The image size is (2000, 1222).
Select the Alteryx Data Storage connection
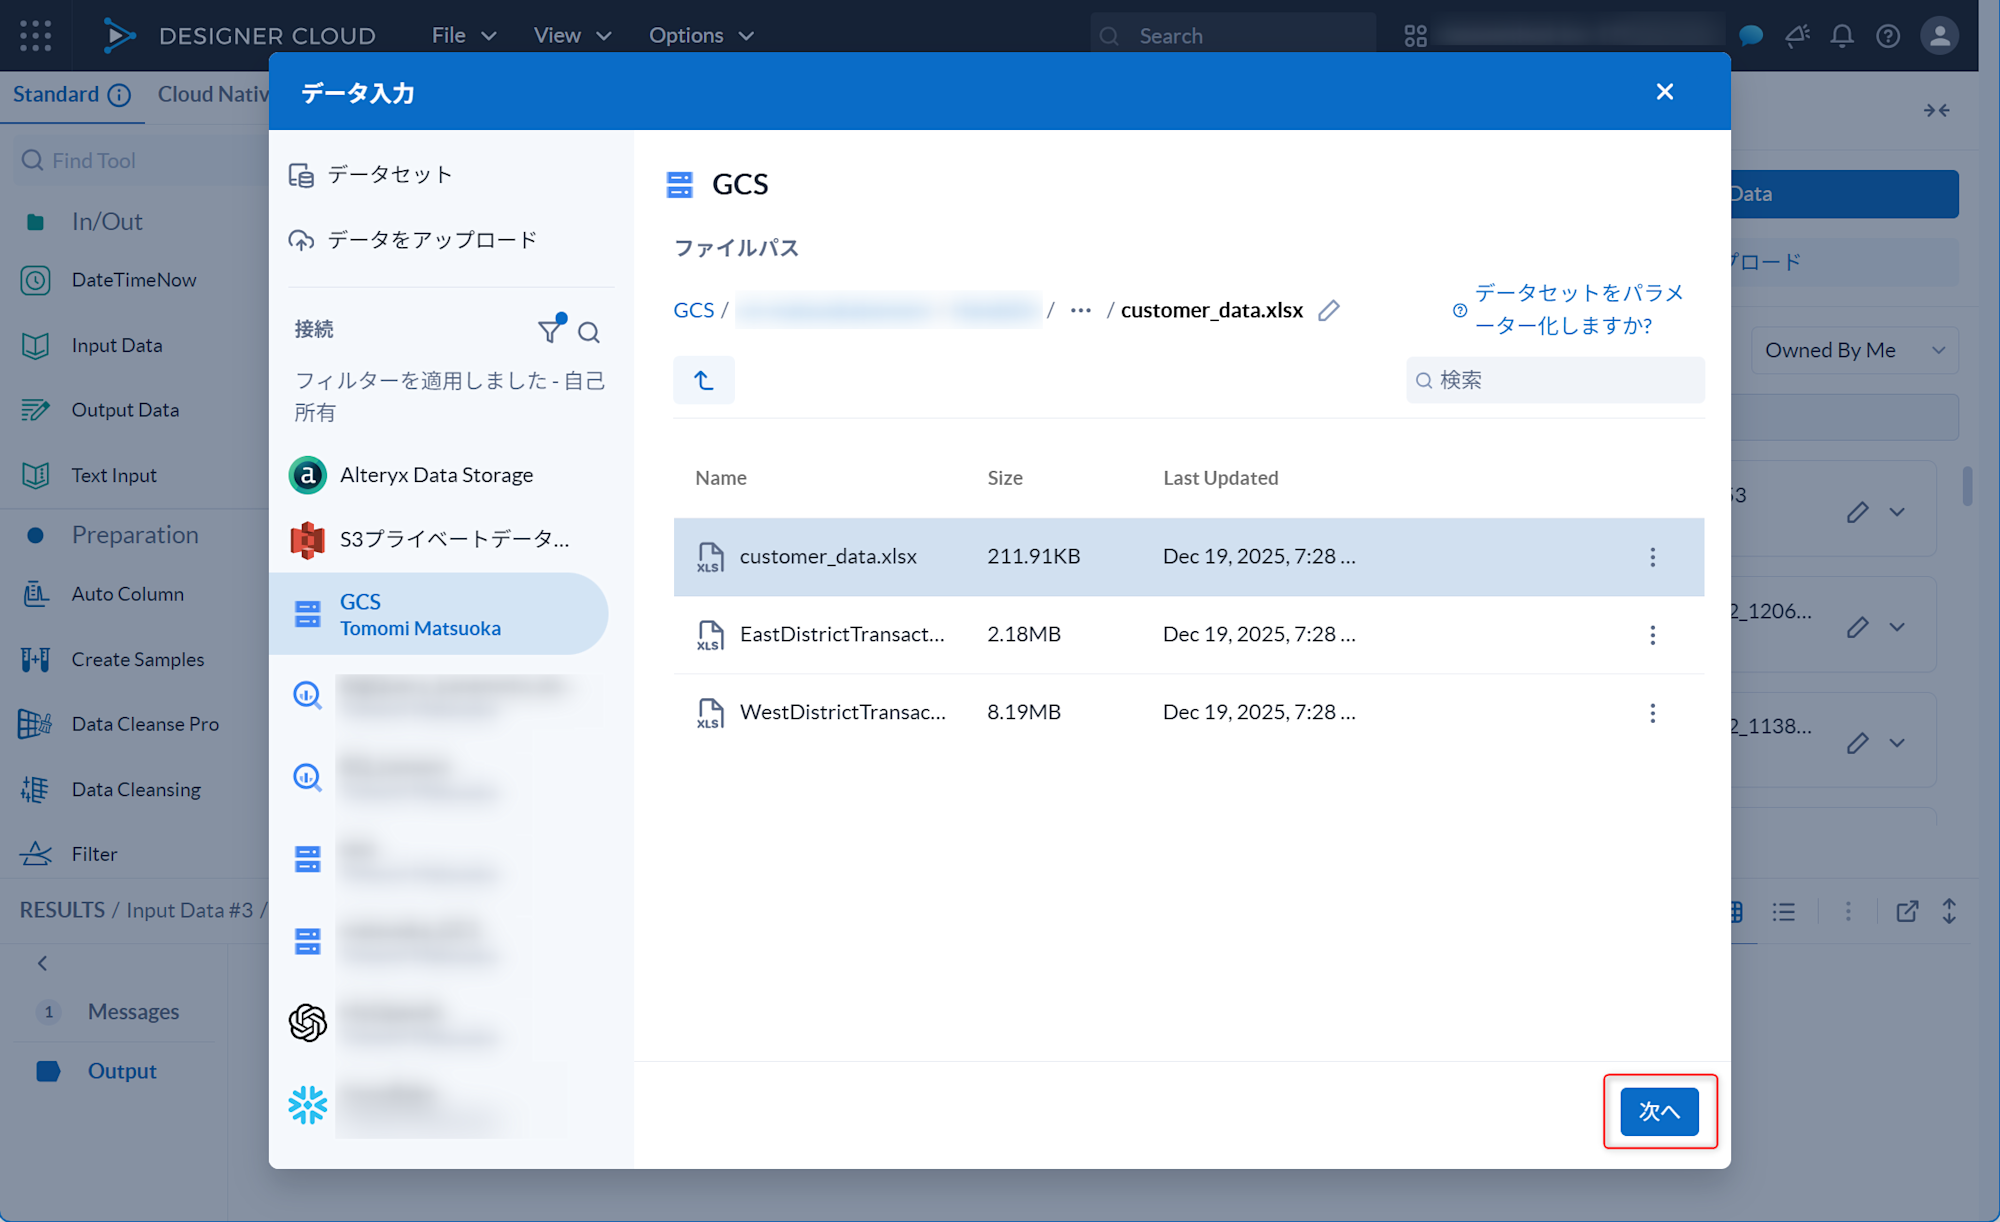pyautogui.click(x=436, y=475)
